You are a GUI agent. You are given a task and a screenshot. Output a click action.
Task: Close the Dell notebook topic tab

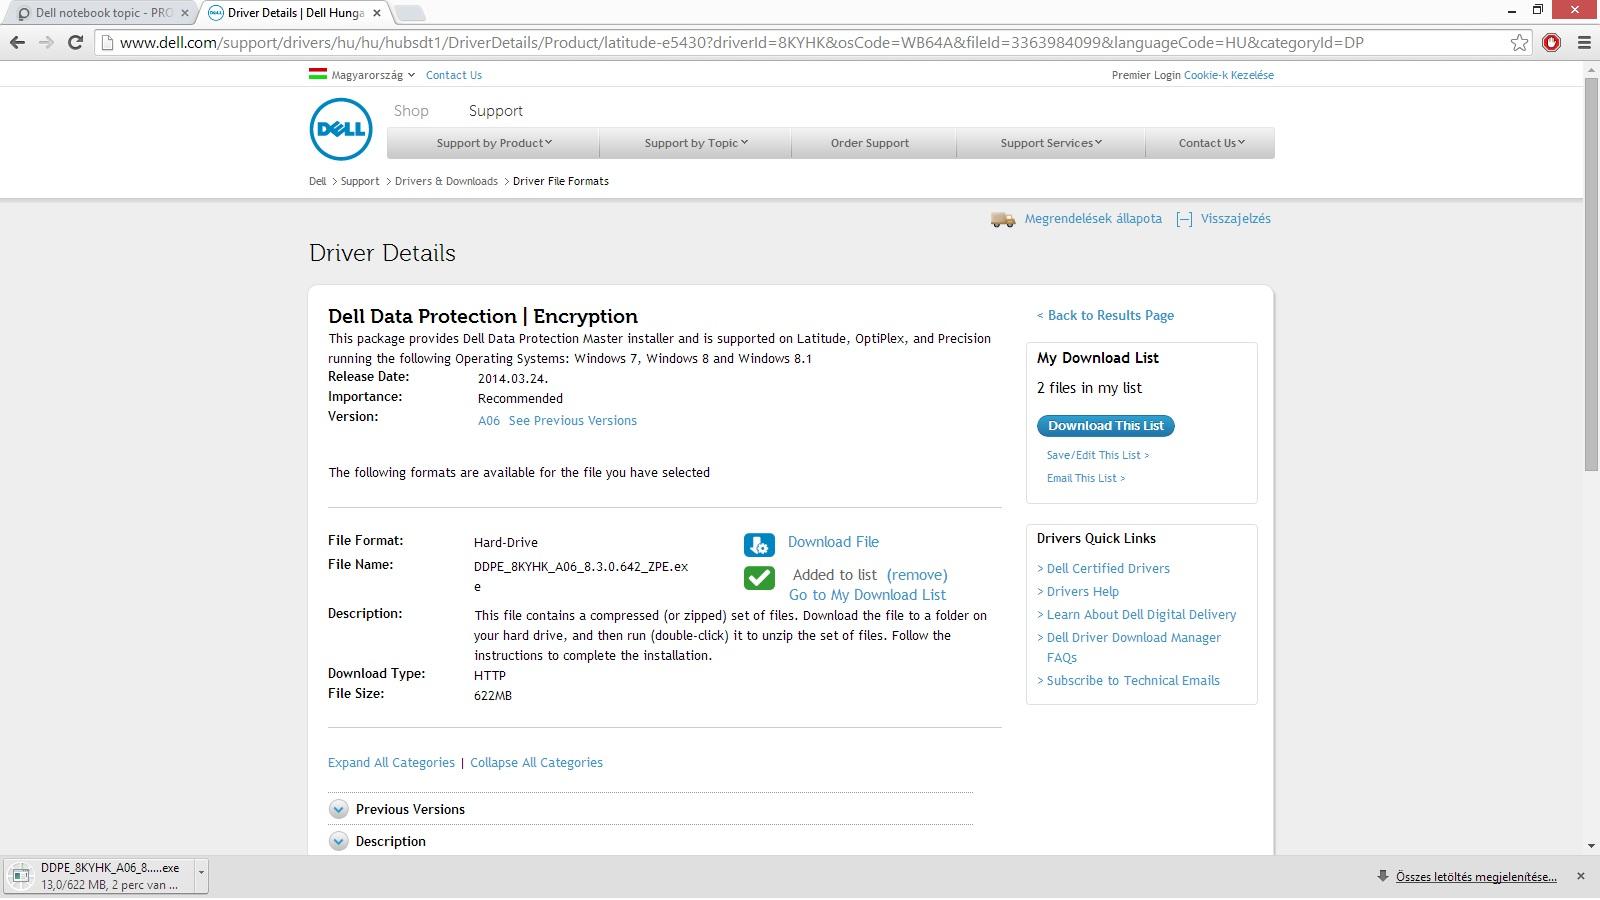click(185, 13)
